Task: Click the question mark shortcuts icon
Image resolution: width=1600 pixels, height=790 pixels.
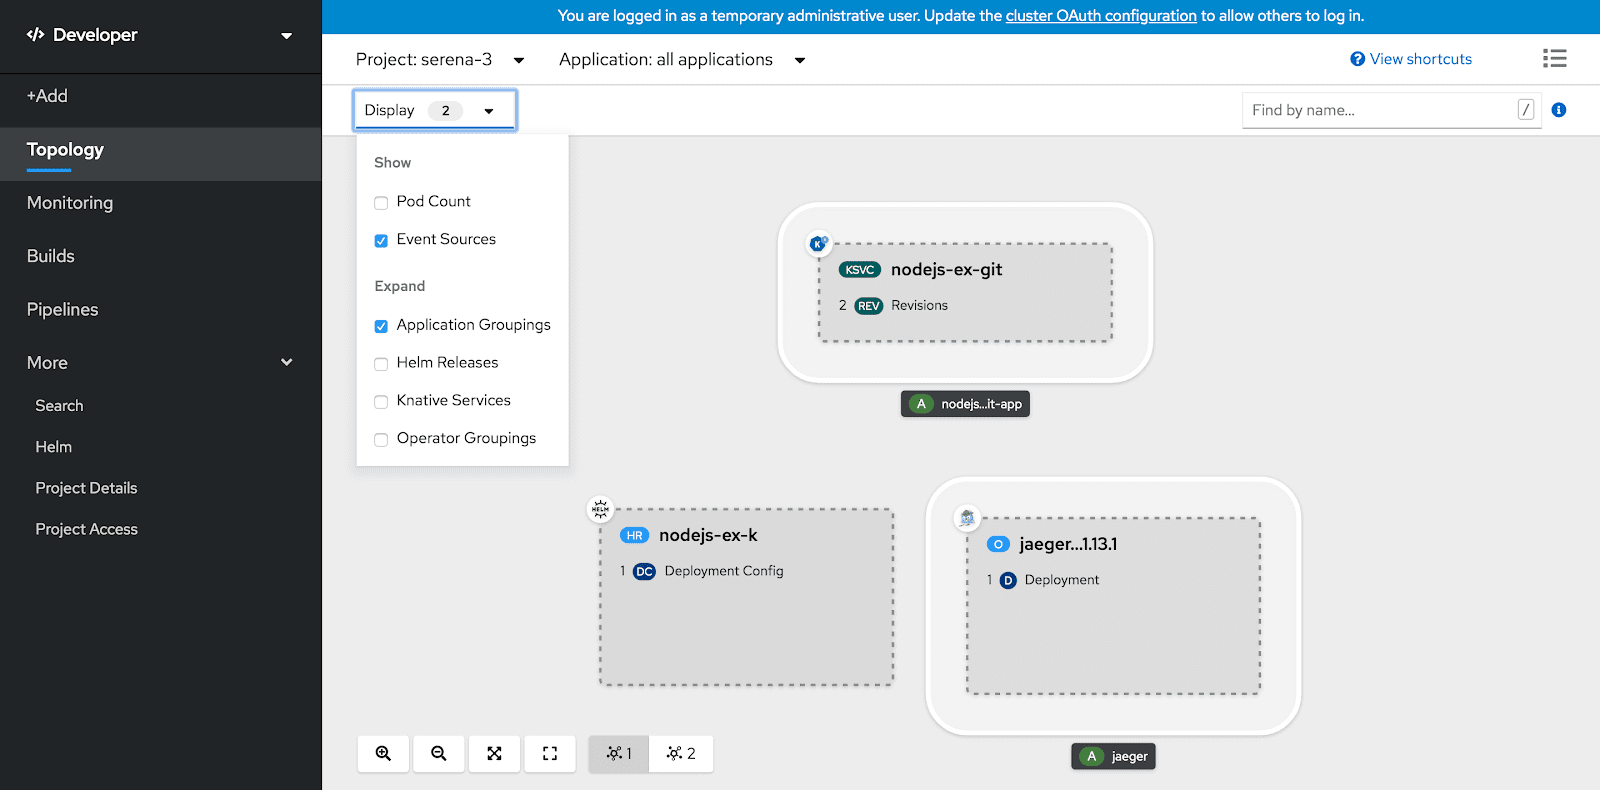Action: point(1357,59)
